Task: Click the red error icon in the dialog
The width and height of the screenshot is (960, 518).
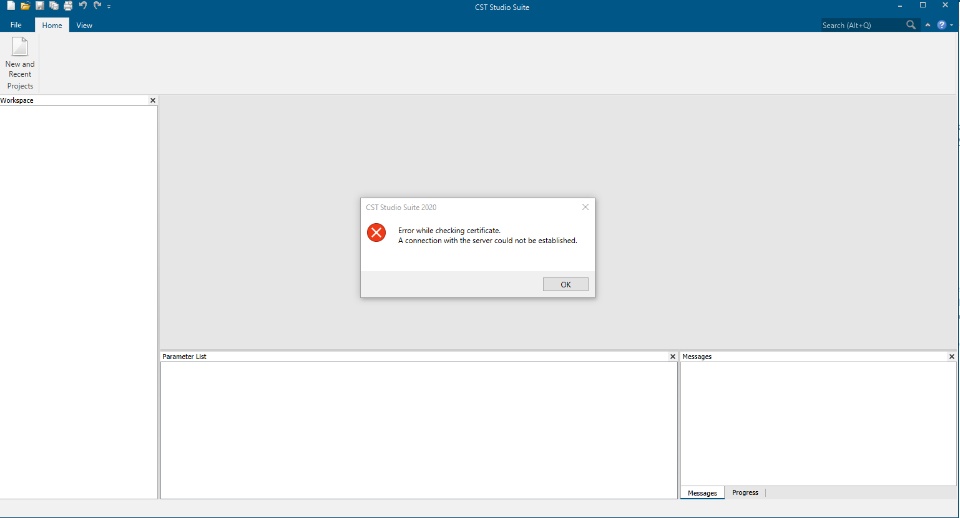Action: (377, 233)
